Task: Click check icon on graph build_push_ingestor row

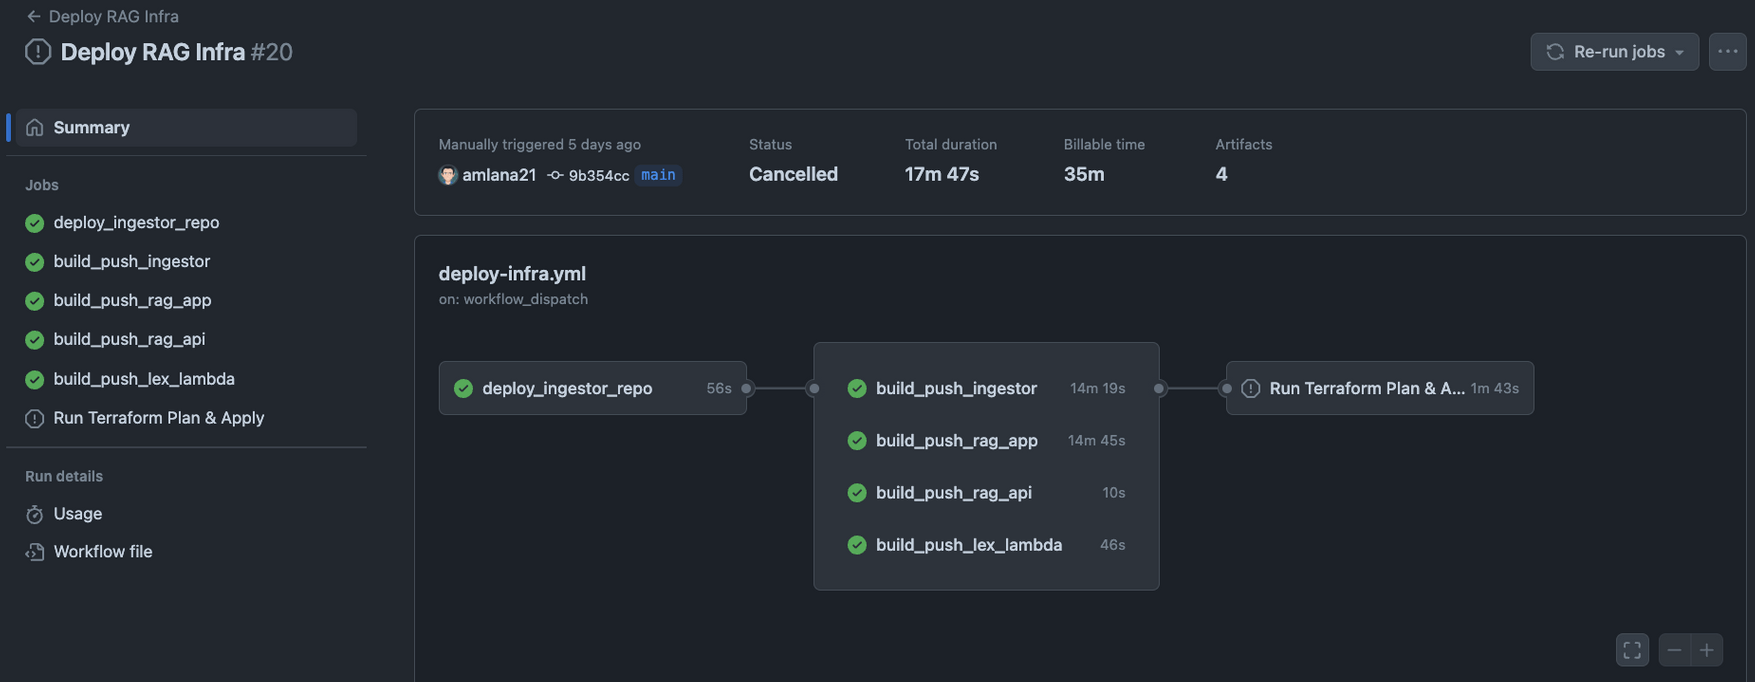Action: click(857, 388)
